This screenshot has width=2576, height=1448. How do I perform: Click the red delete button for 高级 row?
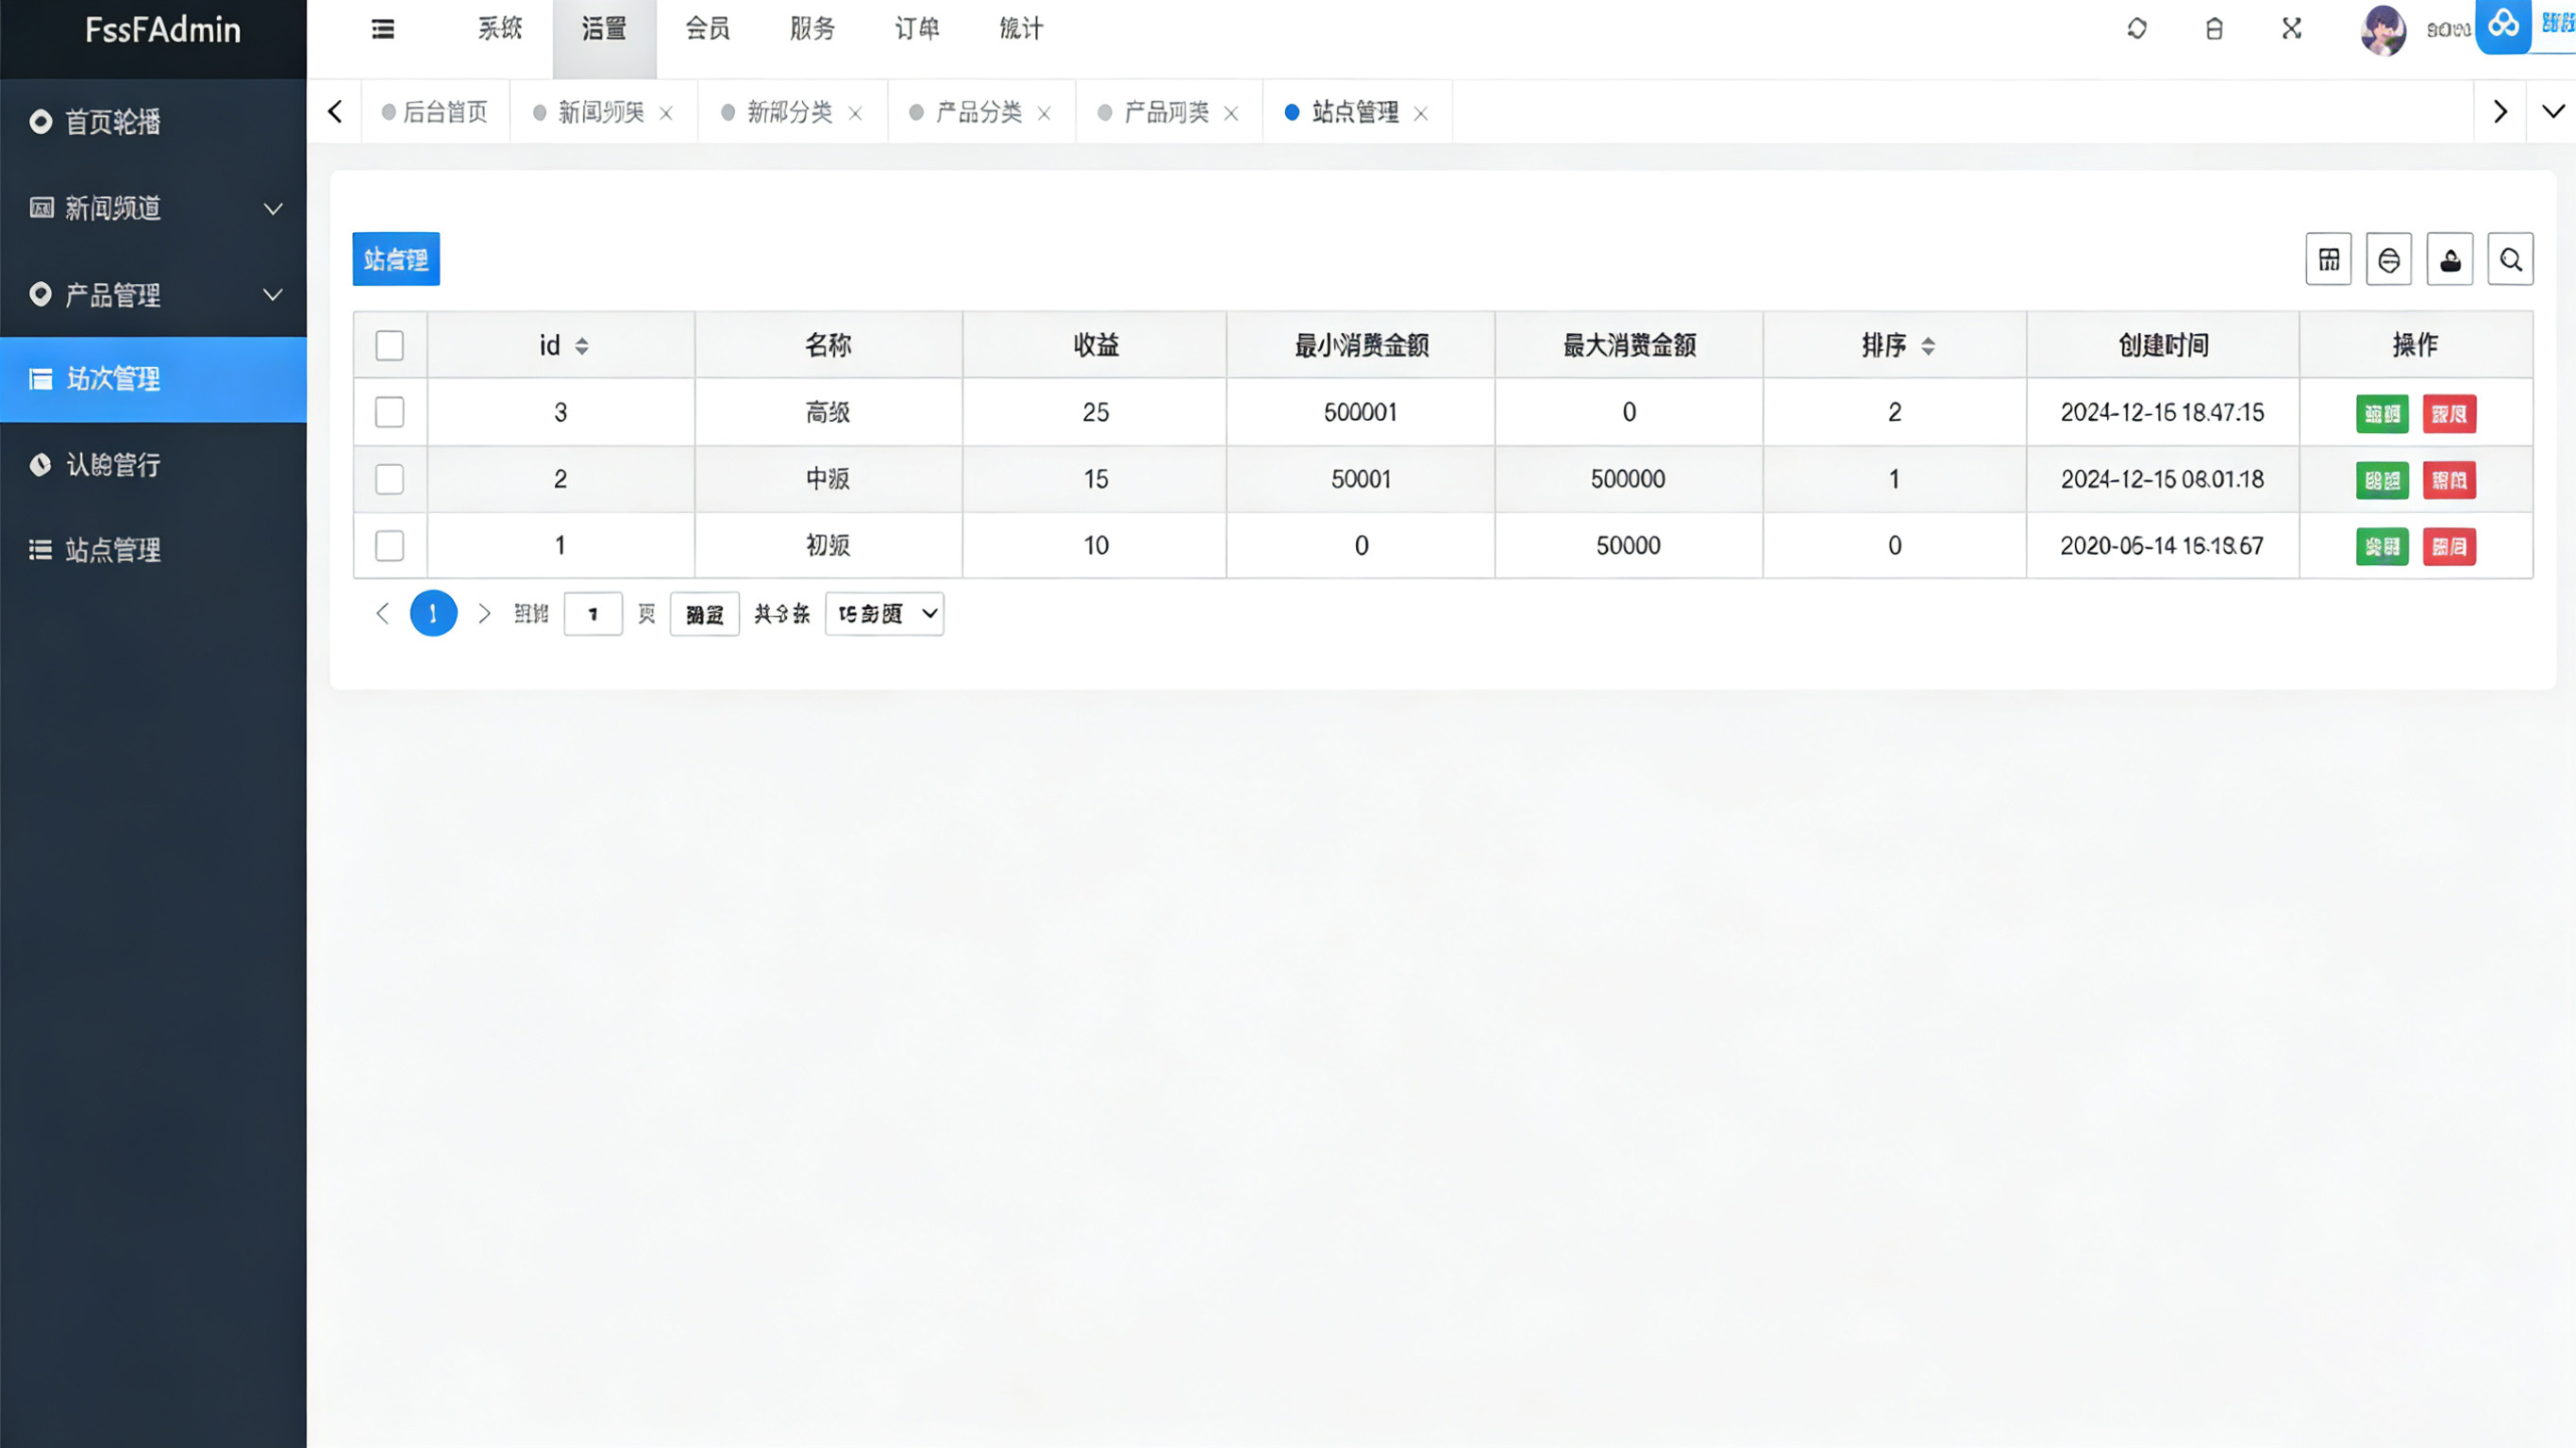[2449, 414]
